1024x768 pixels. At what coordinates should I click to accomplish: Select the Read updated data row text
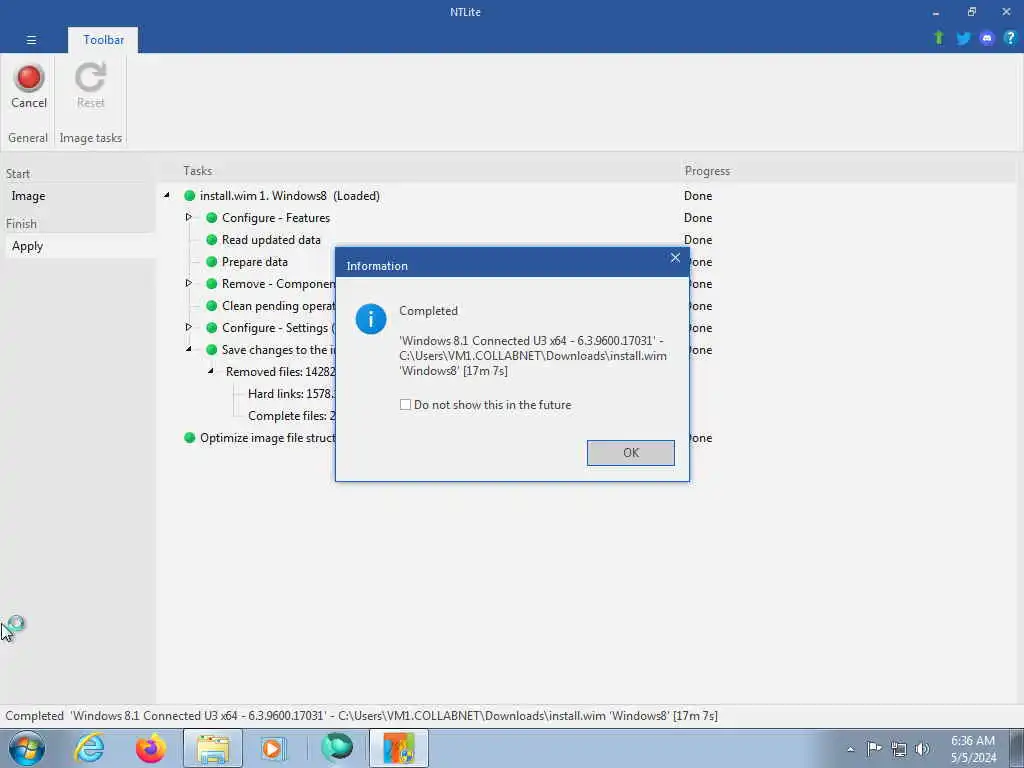[271, 240]
